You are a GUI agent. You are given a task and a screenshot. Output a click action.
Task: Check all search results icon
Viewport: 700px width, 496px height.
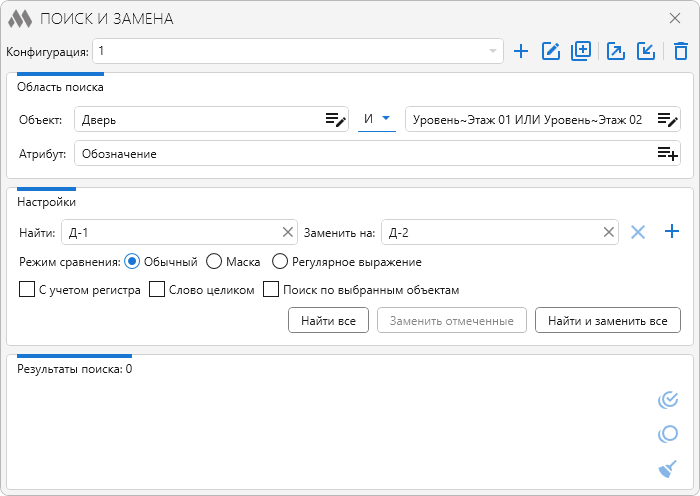pos(667,401)
